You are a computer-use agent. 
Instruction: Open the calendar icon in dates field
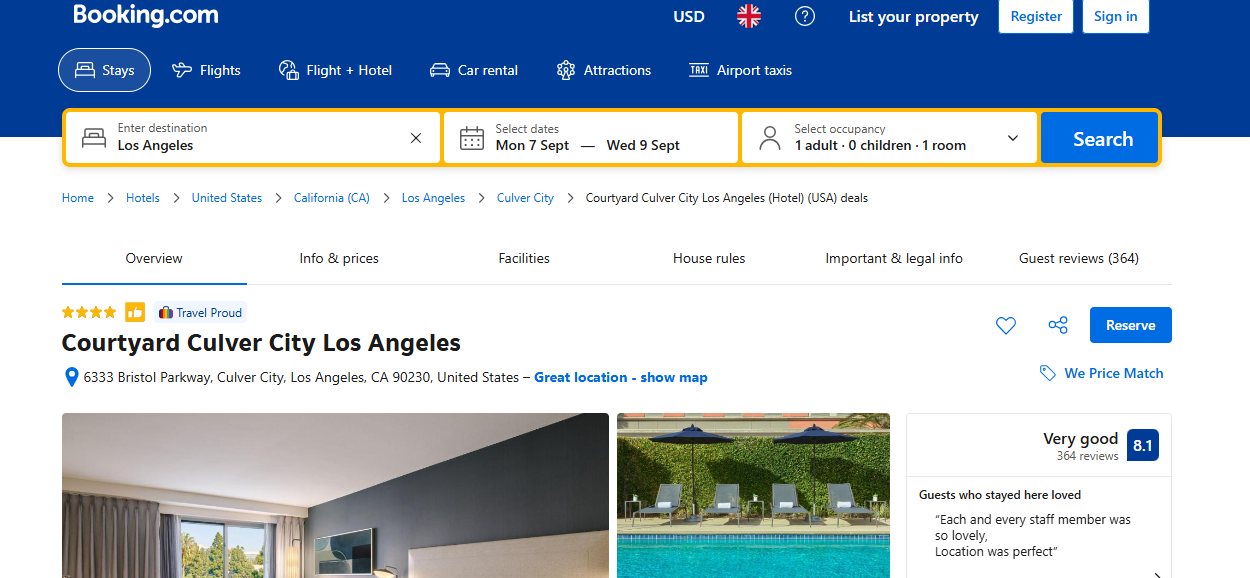pyautogui.click(x=471, y=138)
